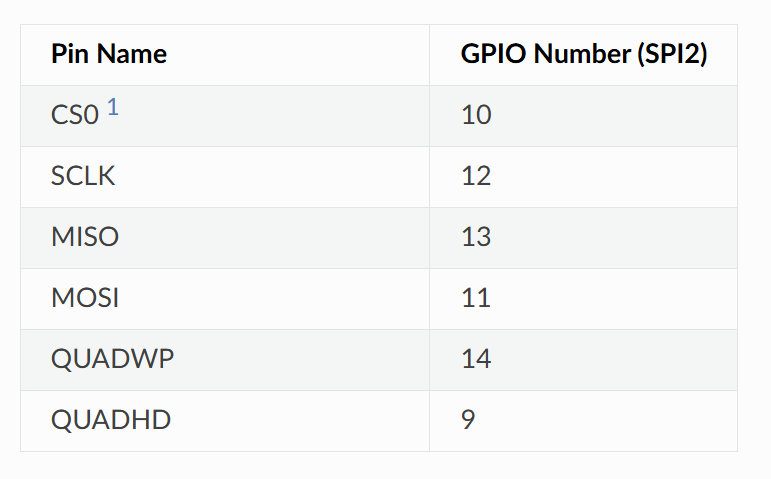
Task: Click the GPIO number 14 cell
Action: (476, 359)
